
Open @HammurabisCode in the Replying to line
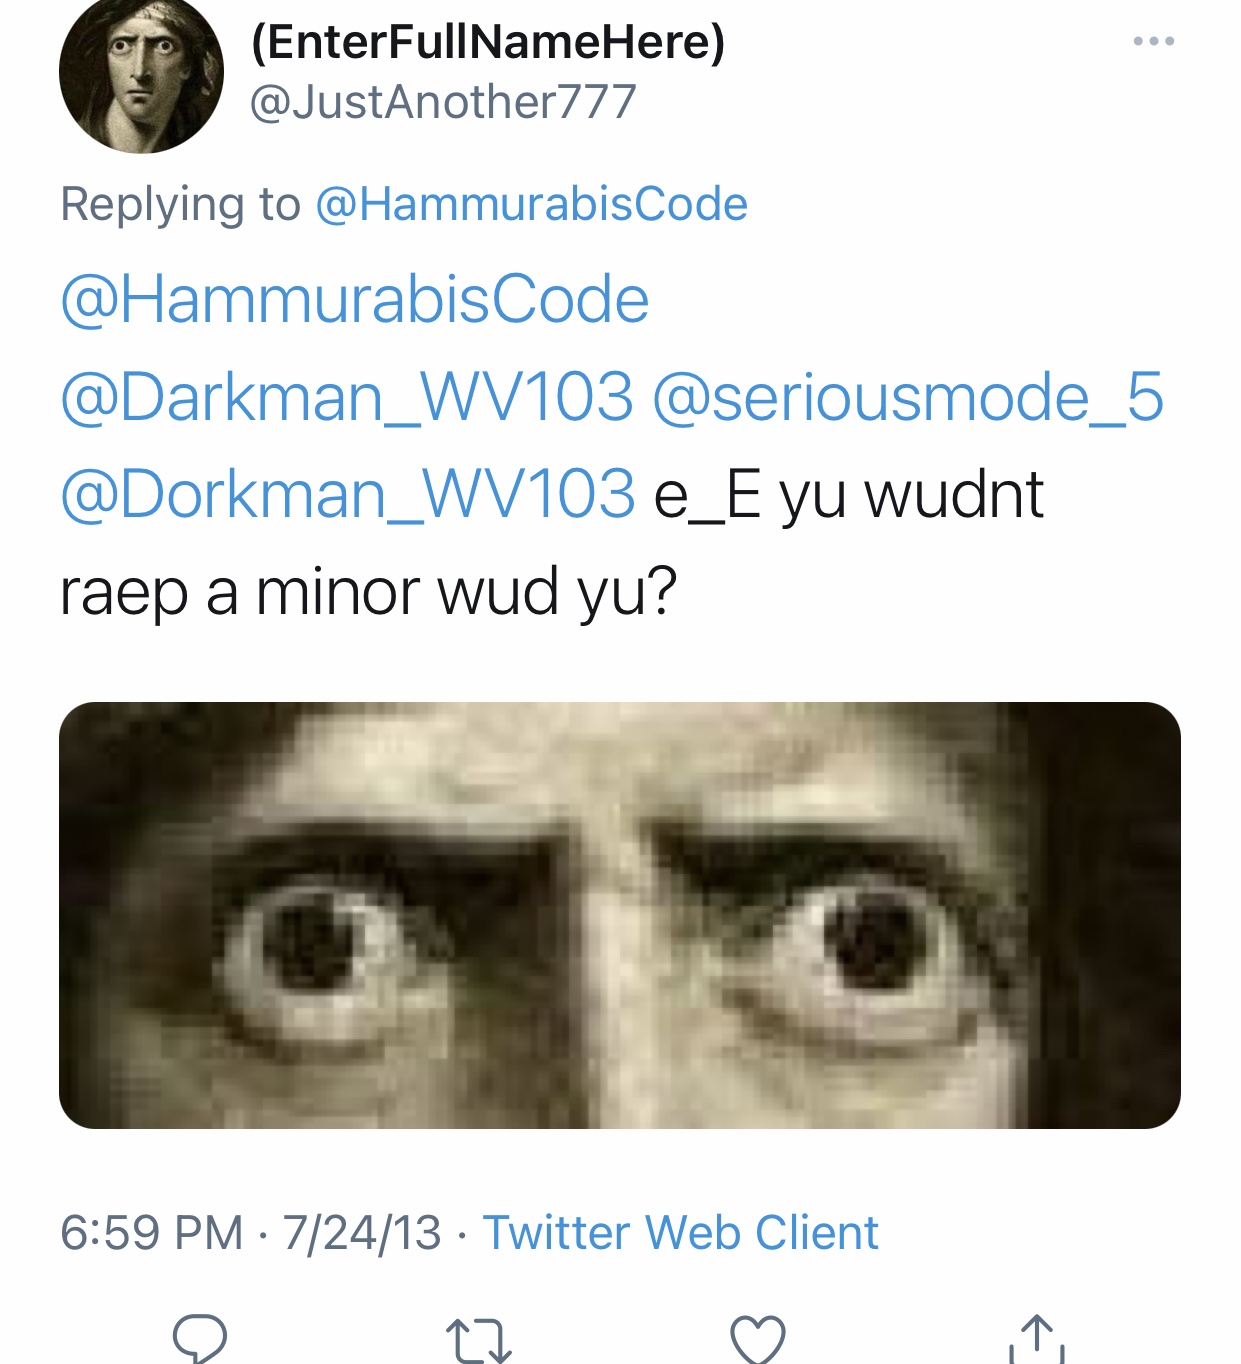click(x=531, y=204)
